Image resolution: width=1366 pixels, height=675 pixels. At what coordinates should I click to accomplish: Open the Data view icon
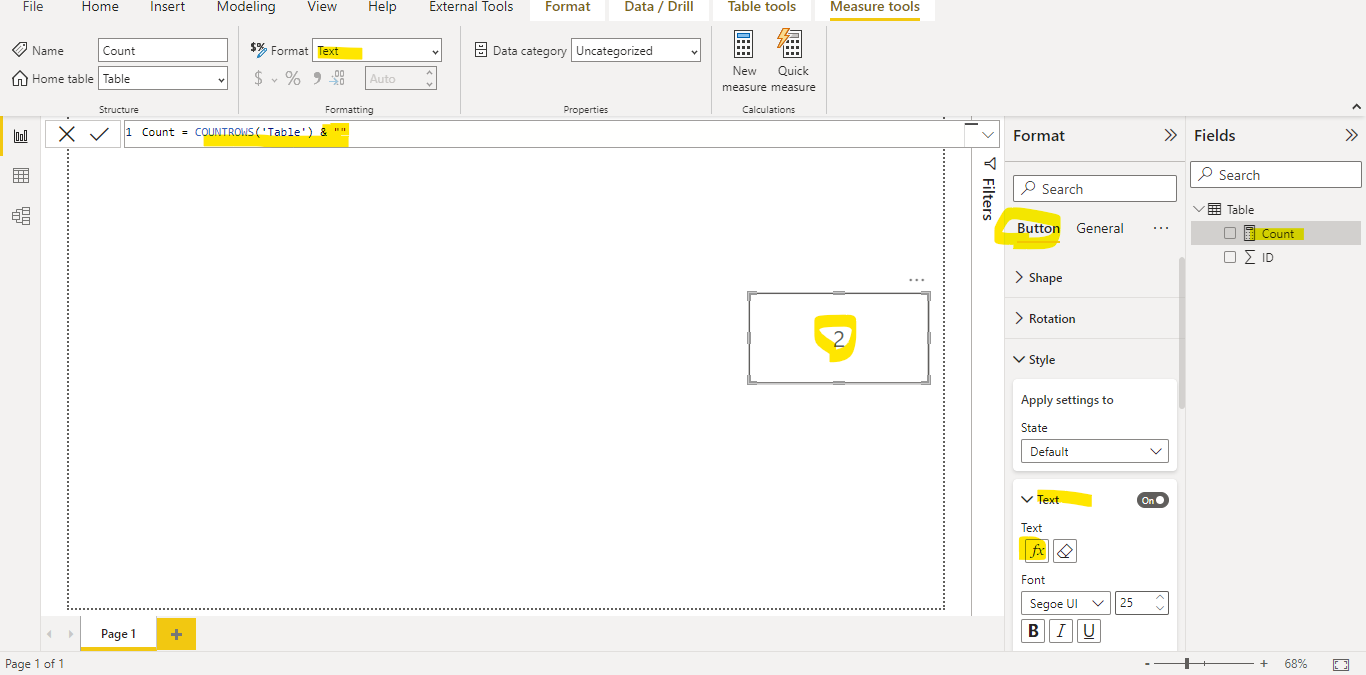coord(20,176)
